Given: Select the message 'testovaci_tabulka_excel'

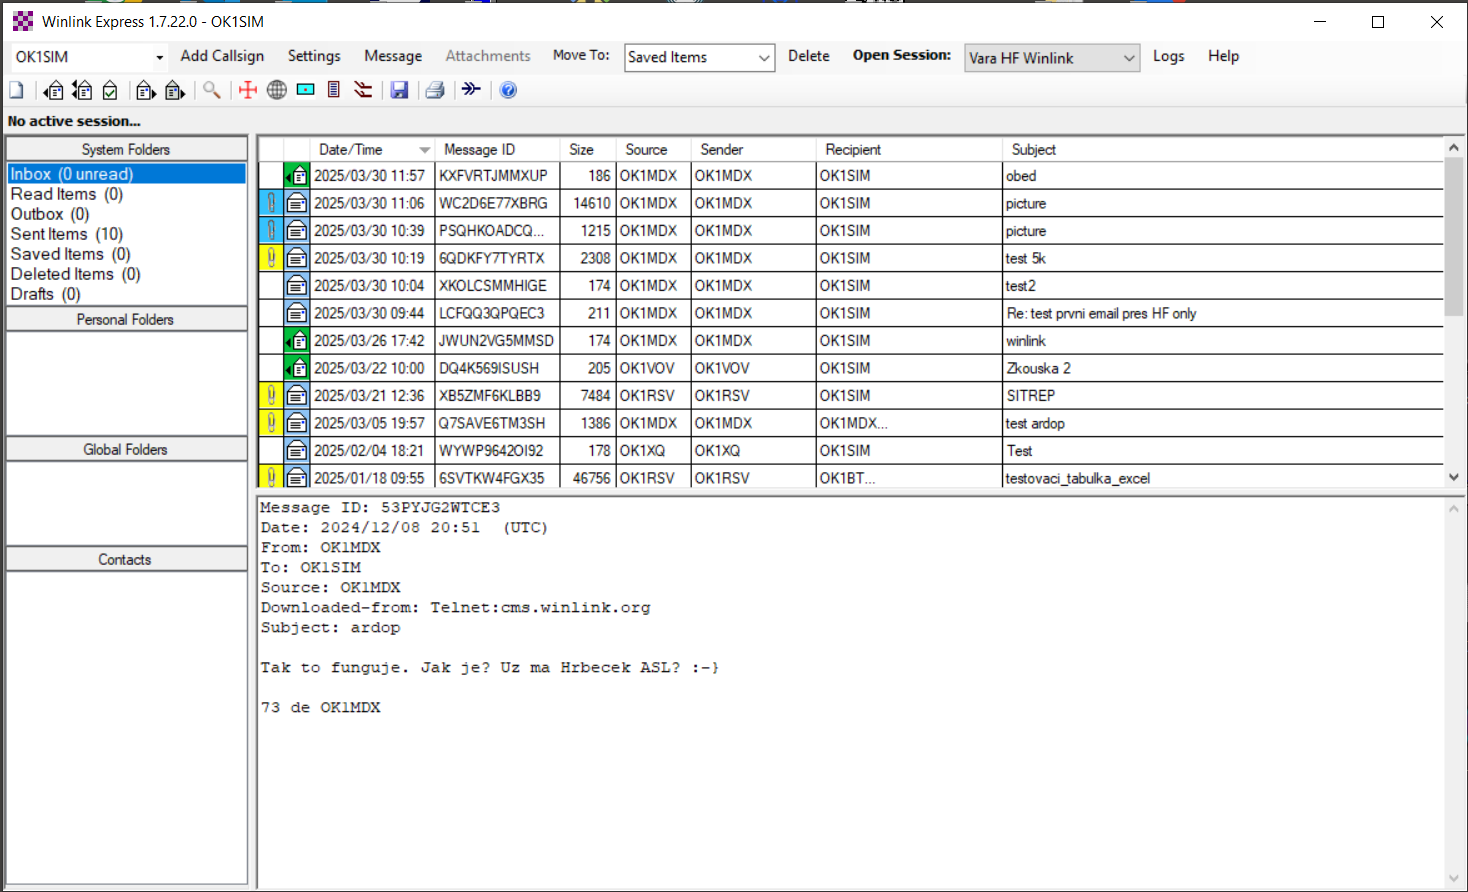Looking at the screenshot, I should coord(851,478).
